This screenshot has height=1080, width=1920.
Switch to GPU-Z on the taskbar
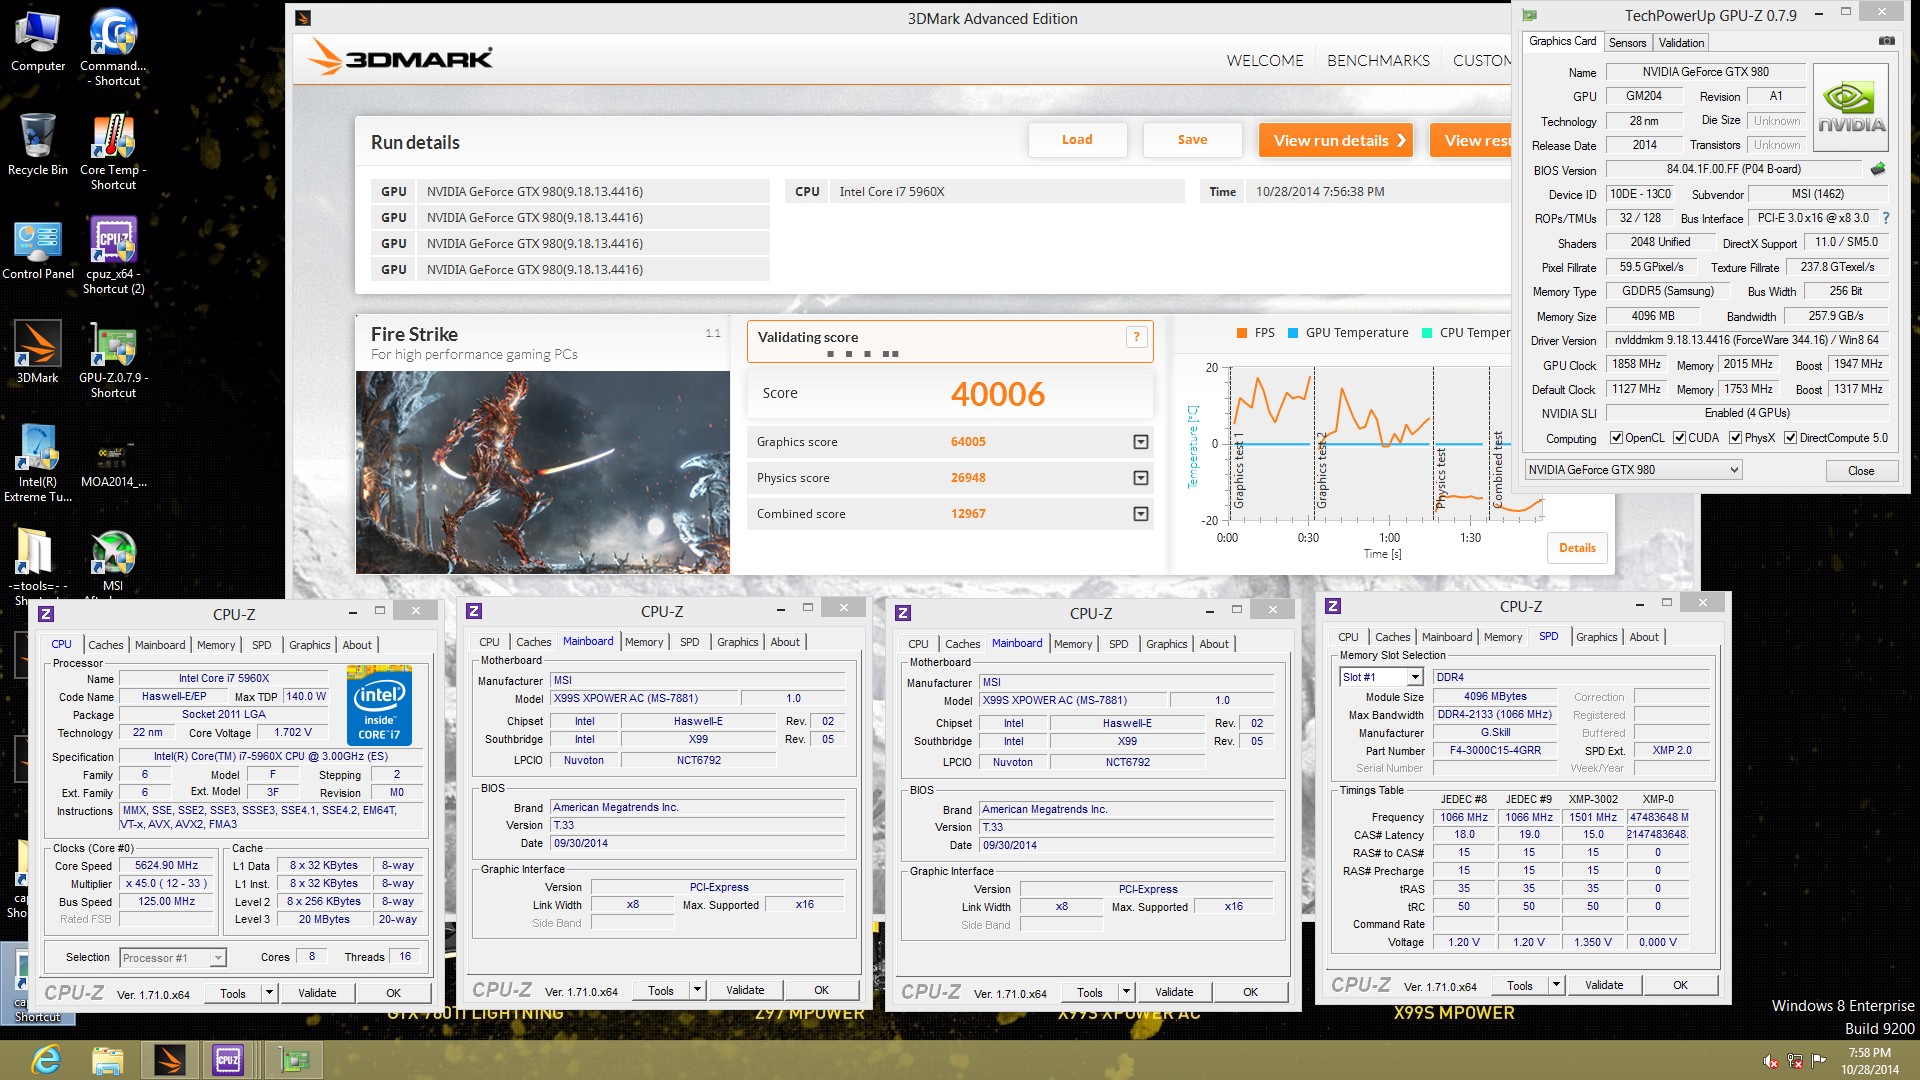click(x=294, y=1059)
